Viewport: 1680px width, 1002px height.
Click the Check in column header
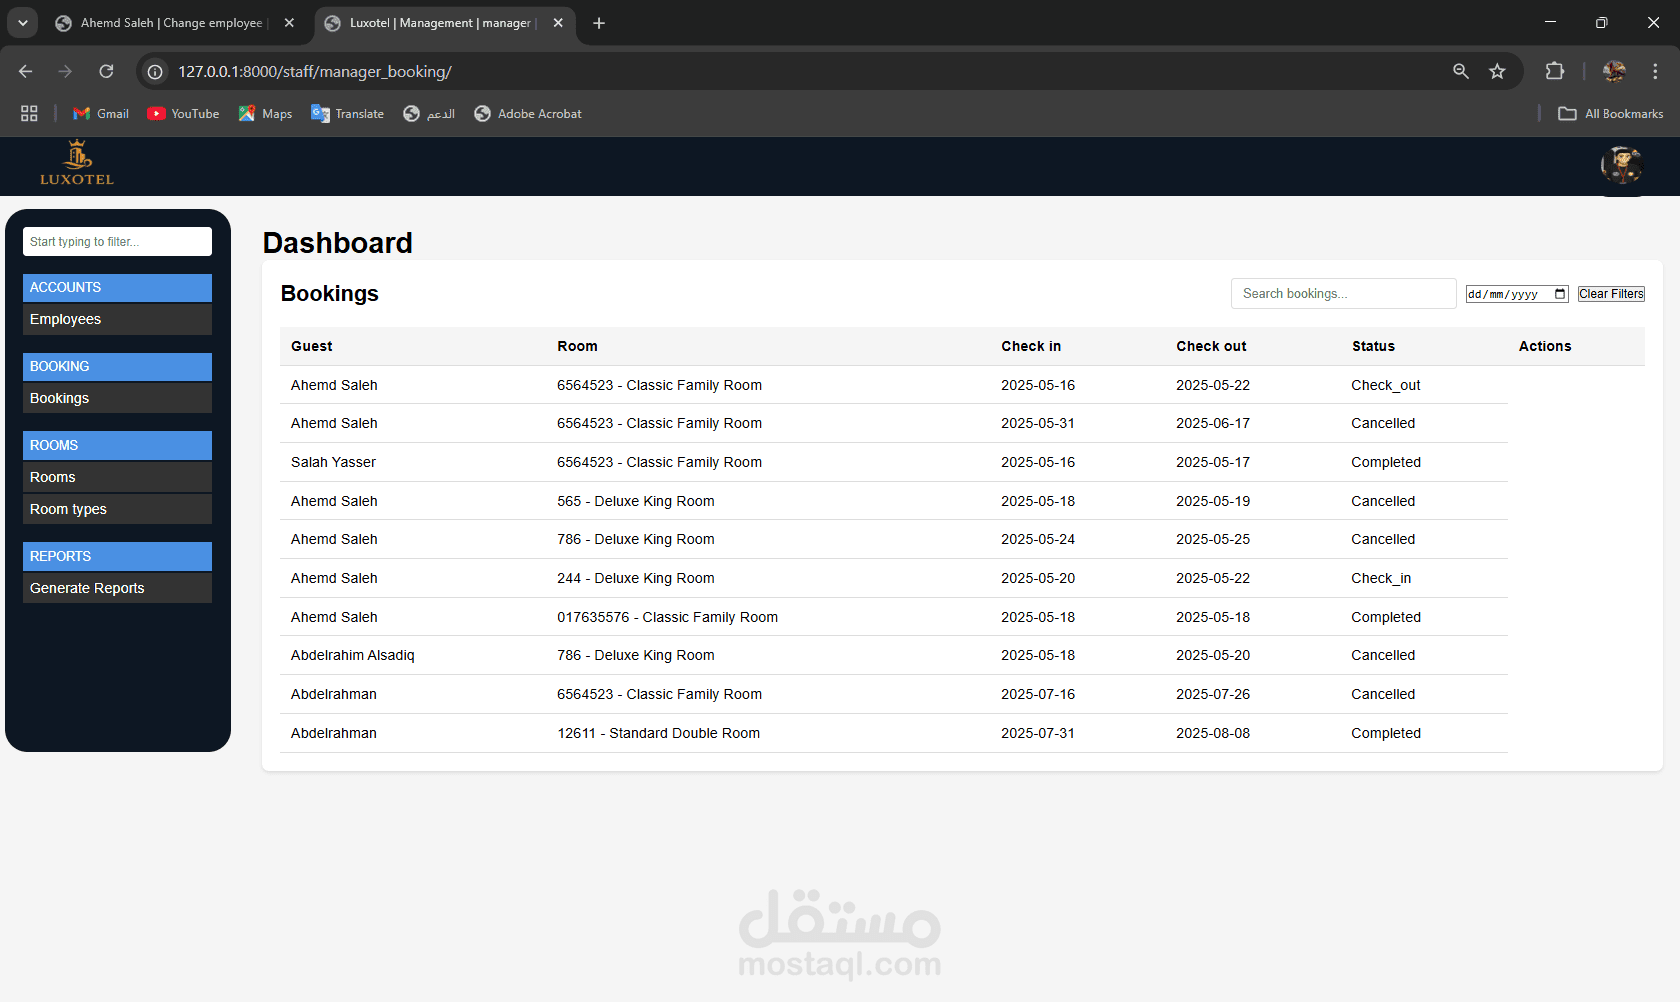tap(1031, 347)
